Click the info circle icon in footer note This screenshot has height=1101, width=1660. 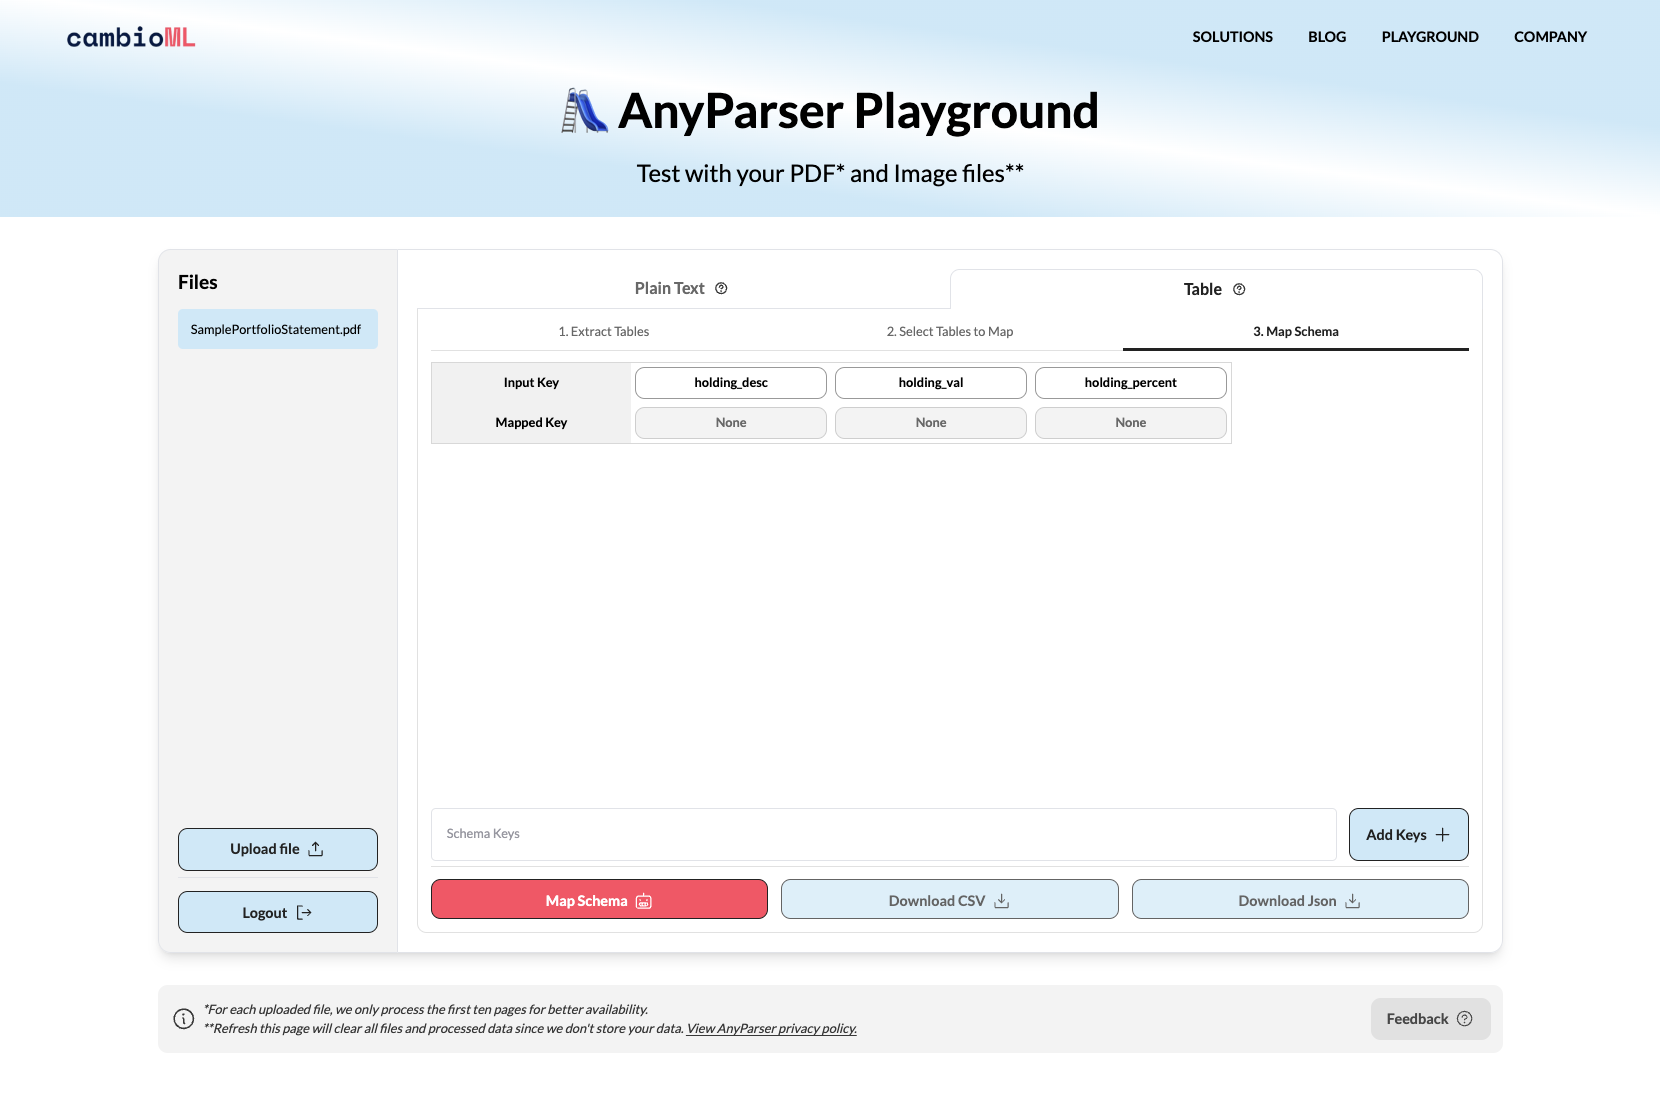click(x=184, y=1019)
